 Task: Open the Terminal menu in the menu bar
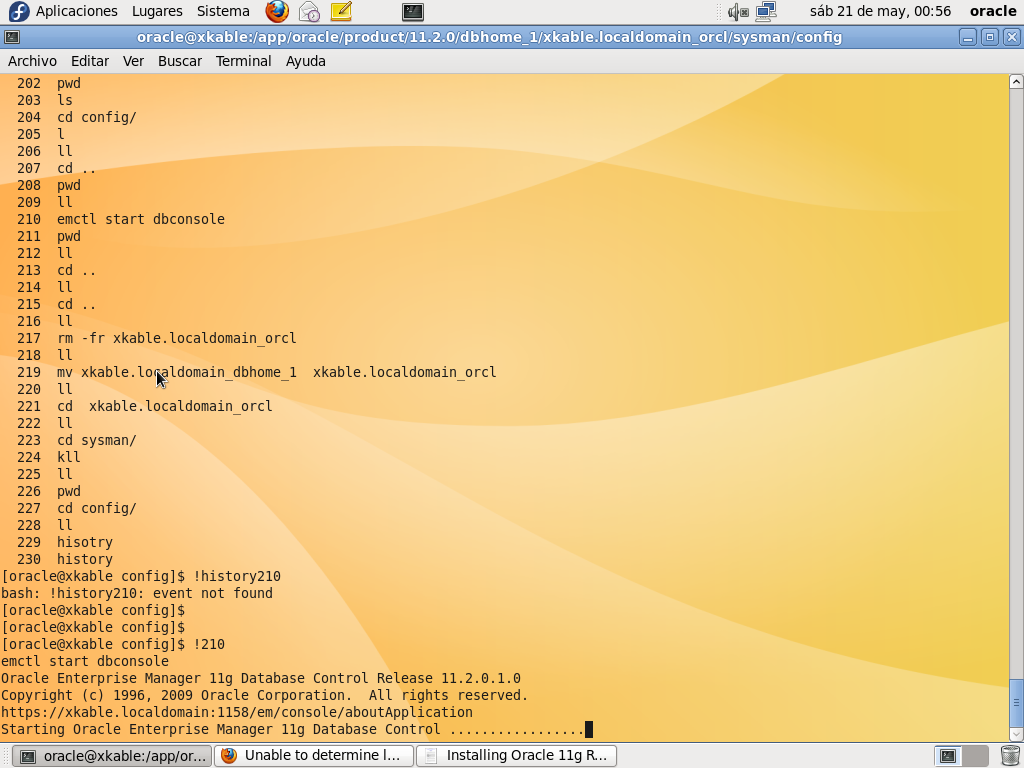(x=244, y=61)
